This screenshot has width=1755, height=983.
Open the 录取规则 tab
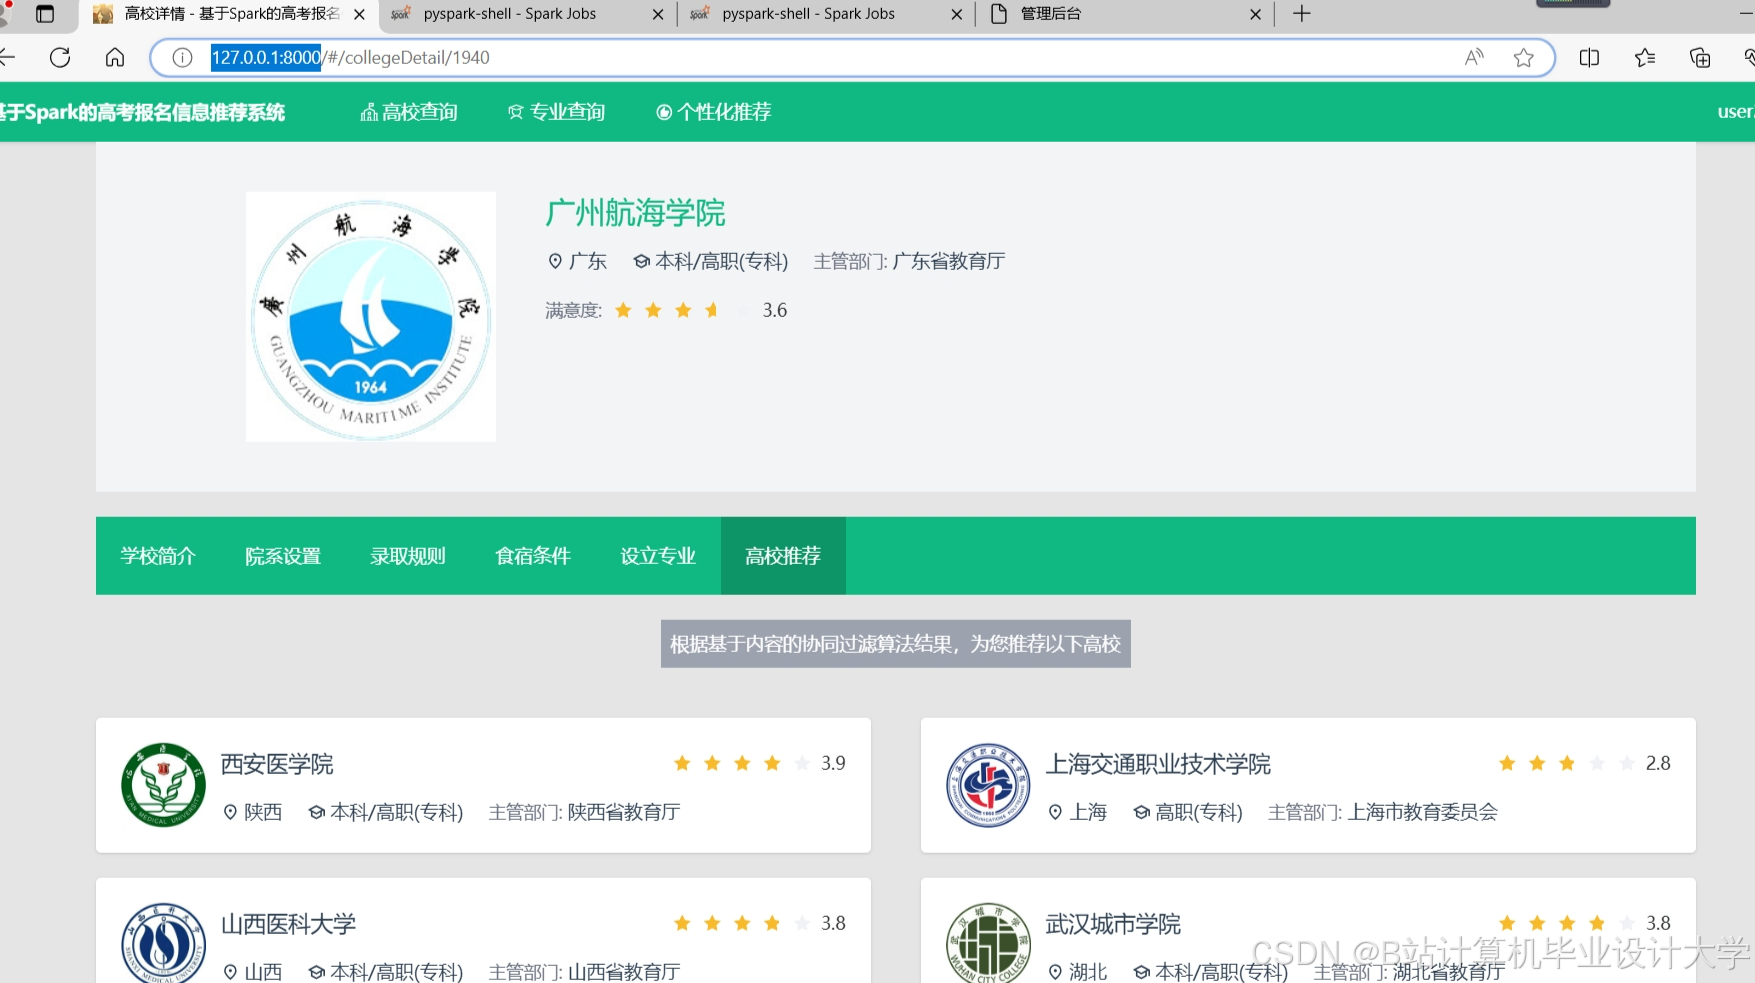click(x=407, y=556)
